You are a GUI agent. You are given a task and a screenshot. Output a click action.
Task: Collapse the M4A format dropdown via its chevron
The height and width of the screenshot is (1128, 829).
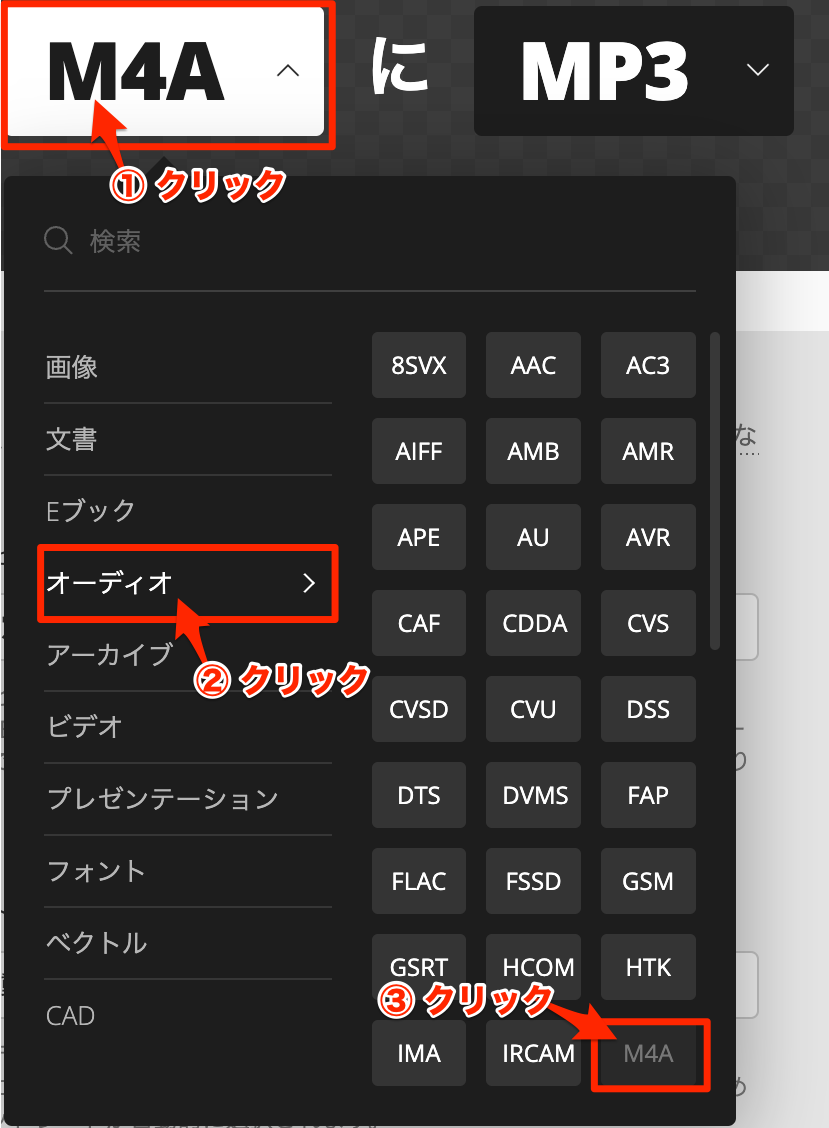click(288, 71)
